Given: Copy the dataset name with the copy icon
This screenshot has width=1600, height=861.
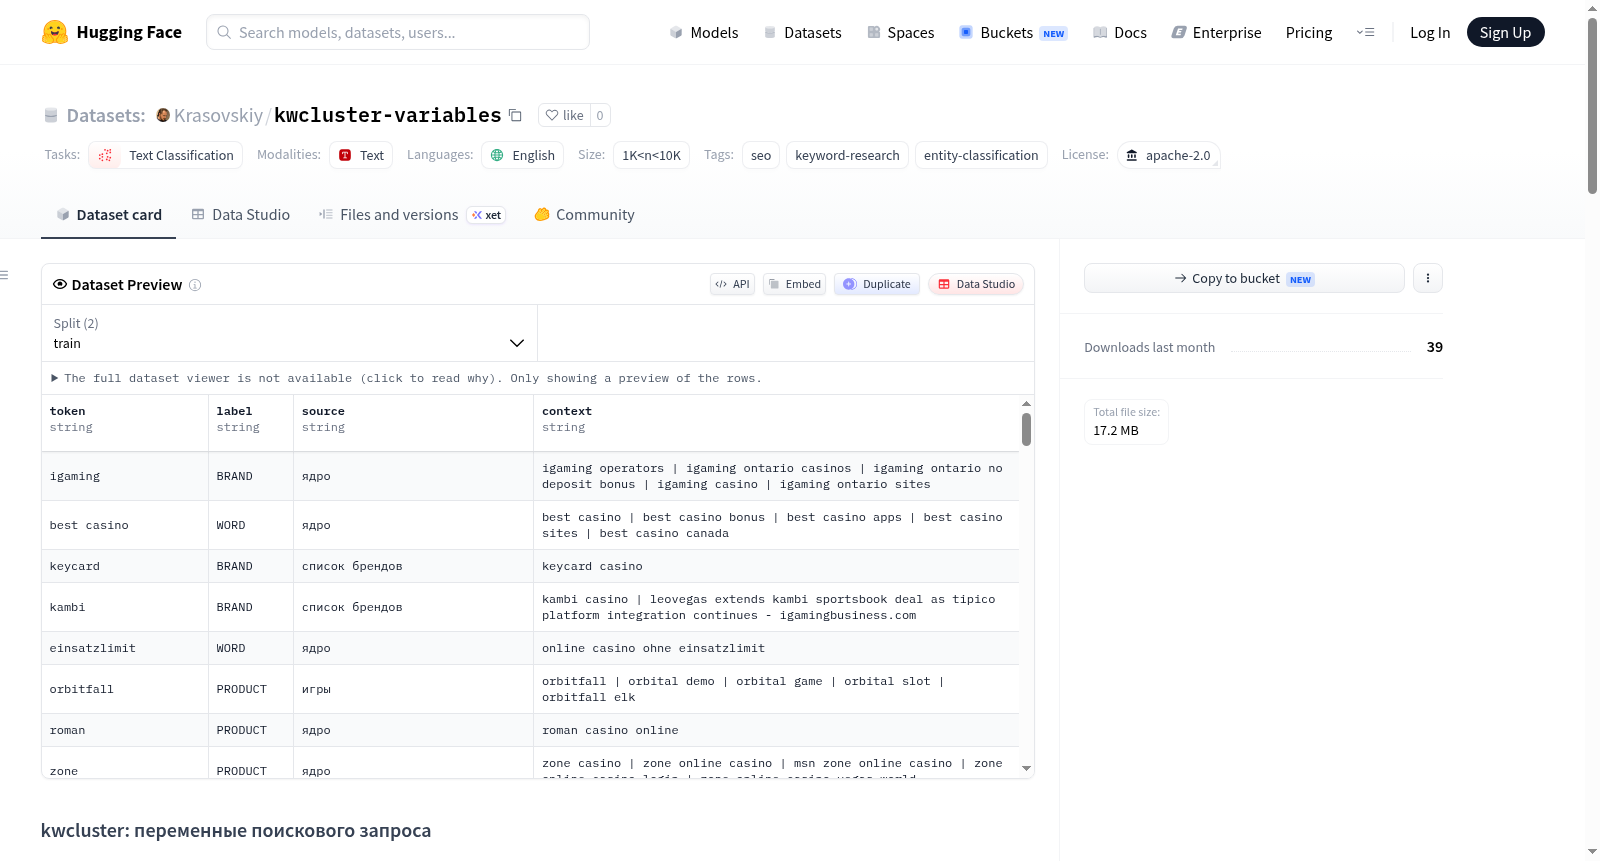Looking at the screenshot, I should click(x=515, y=115).
